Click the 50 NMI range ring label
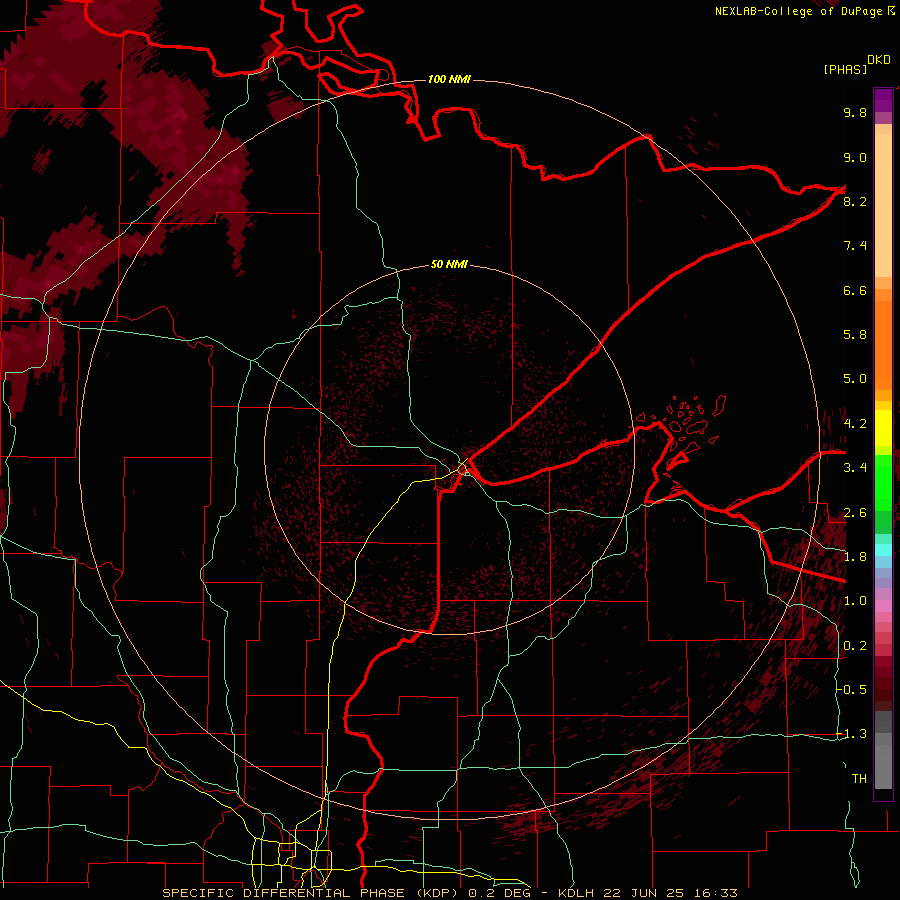The image size is (900, 900). click(x=449, y=264)
